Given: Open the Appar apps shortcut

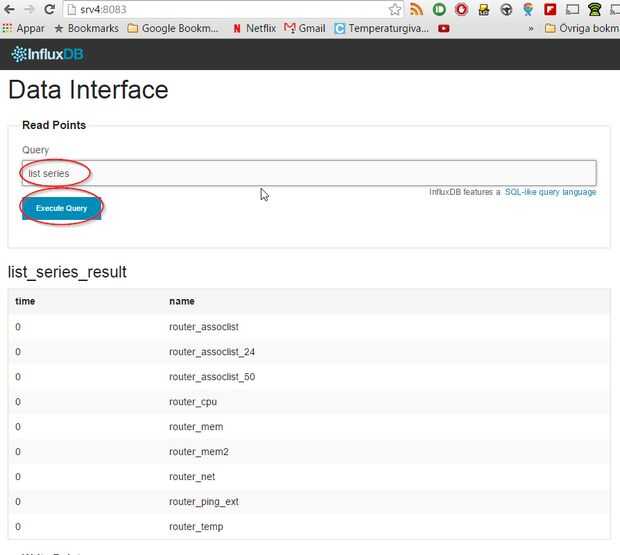Looking at the screenshot, I should 23,28.
